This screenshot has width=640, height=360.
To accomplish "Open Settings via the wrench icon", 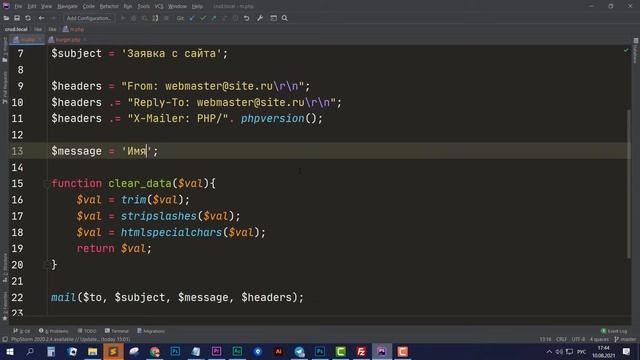I will (260, 18).
